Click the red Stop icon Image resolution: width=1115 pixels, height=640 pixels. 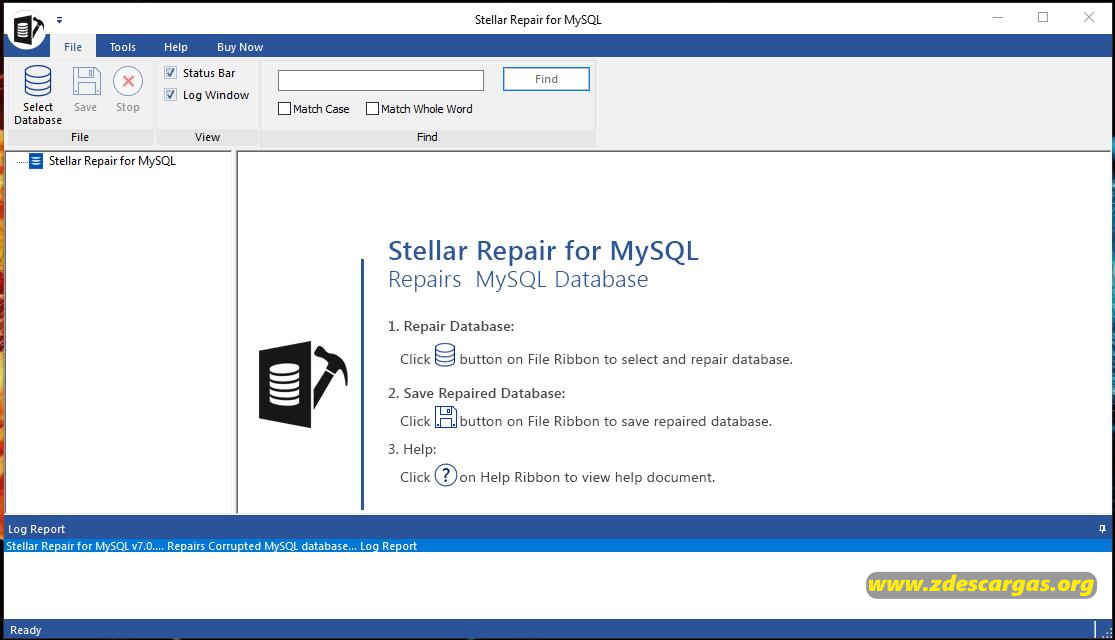click(128, 81)
